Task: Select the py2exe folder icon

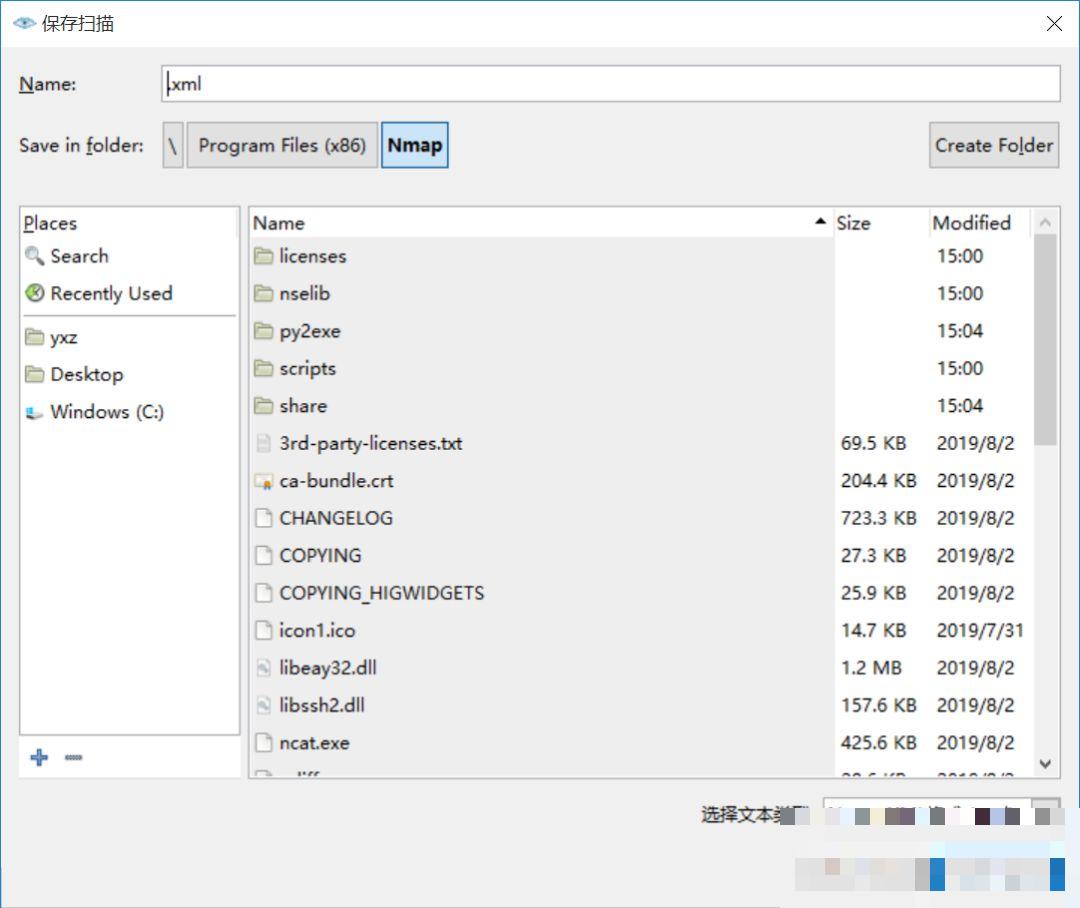Action: [263, 331]
